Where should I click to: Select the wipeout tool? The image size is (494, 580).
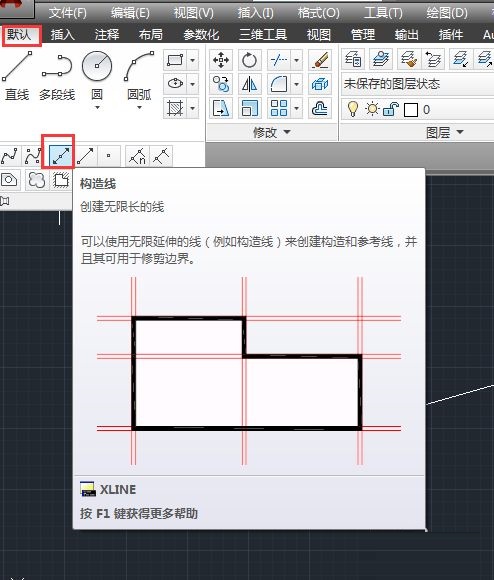[61, 180]
